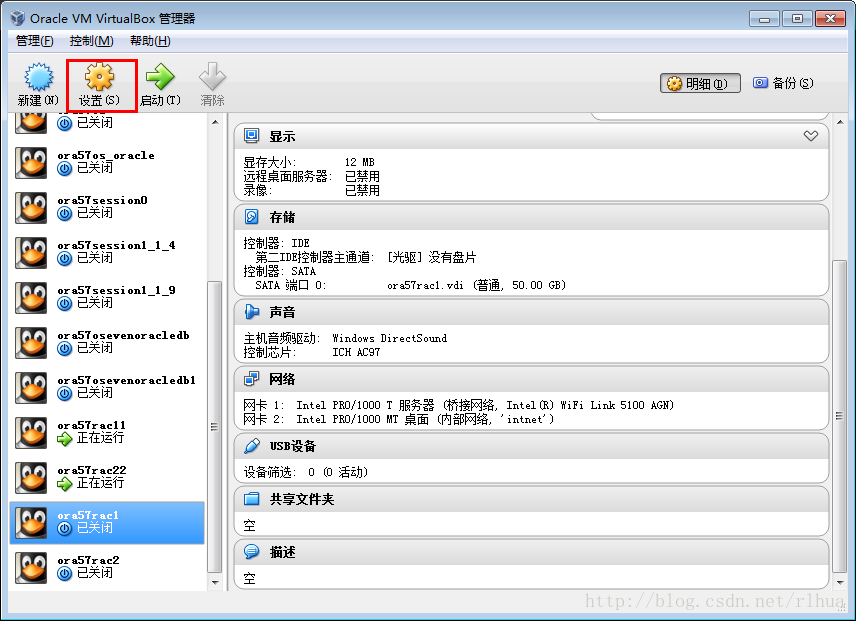Open the 帮助(H) menu
This screenshot has width=856, height=621.
(x=150, y=41)
